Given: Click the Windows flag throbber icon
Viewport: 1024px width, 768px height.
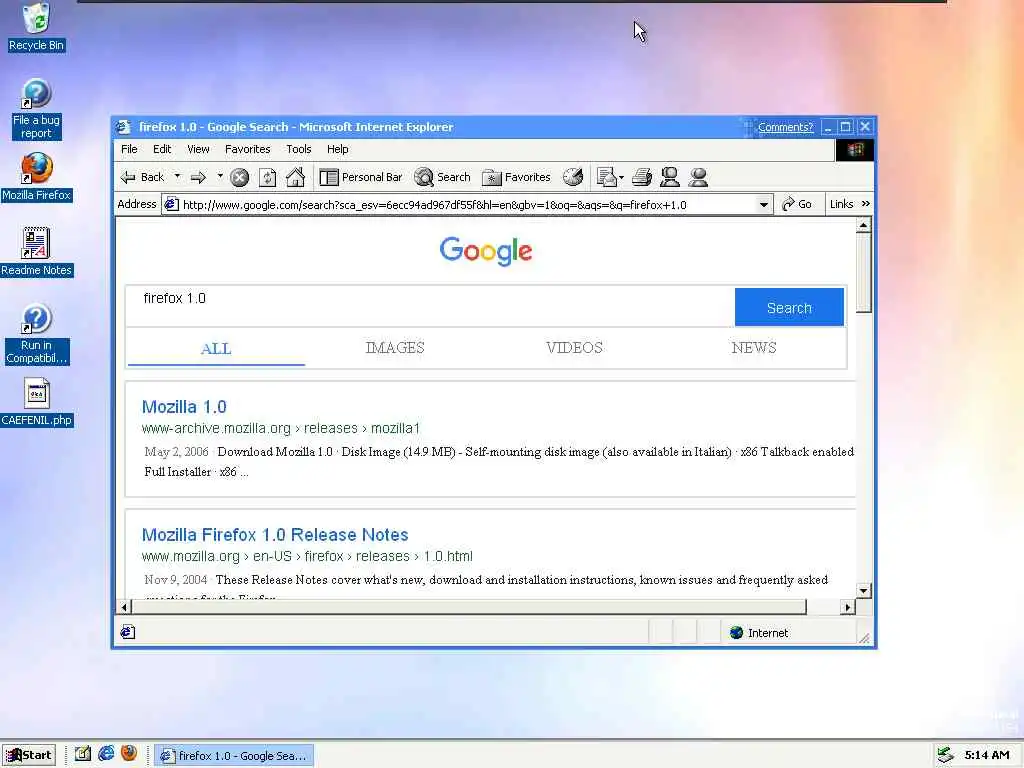Looking at the screenshot, I should (x=855, y=150).
